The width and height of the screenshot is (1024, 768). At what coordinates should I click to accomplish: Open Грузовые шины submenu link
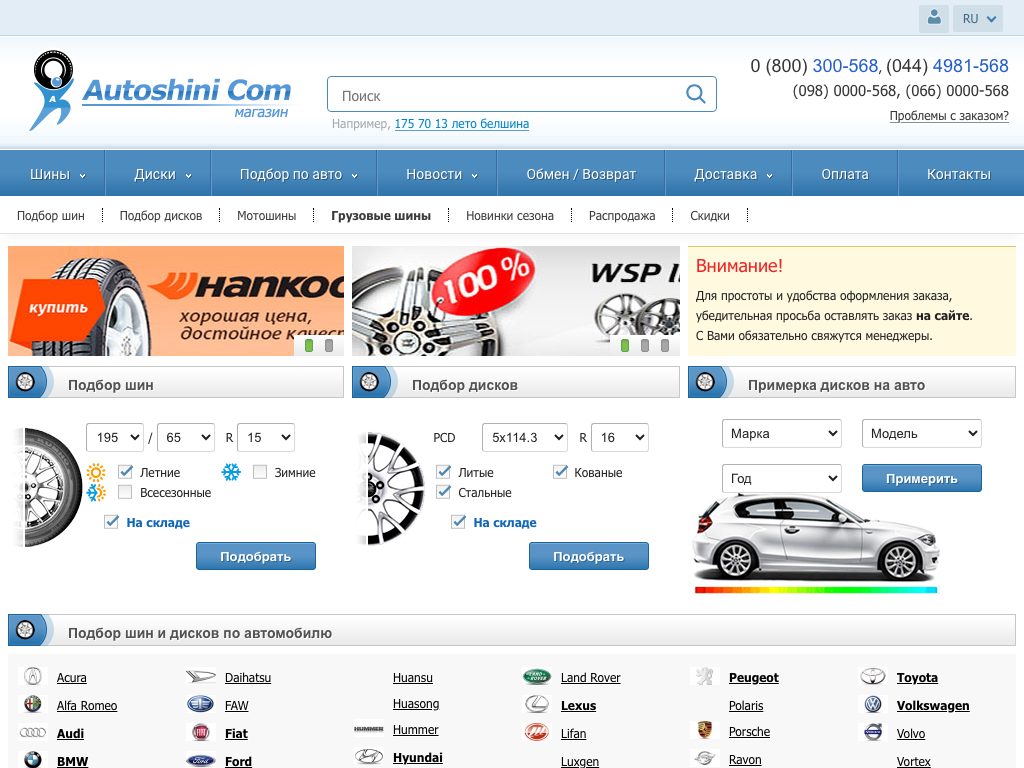pyautogui.click(x=381, y=216)
